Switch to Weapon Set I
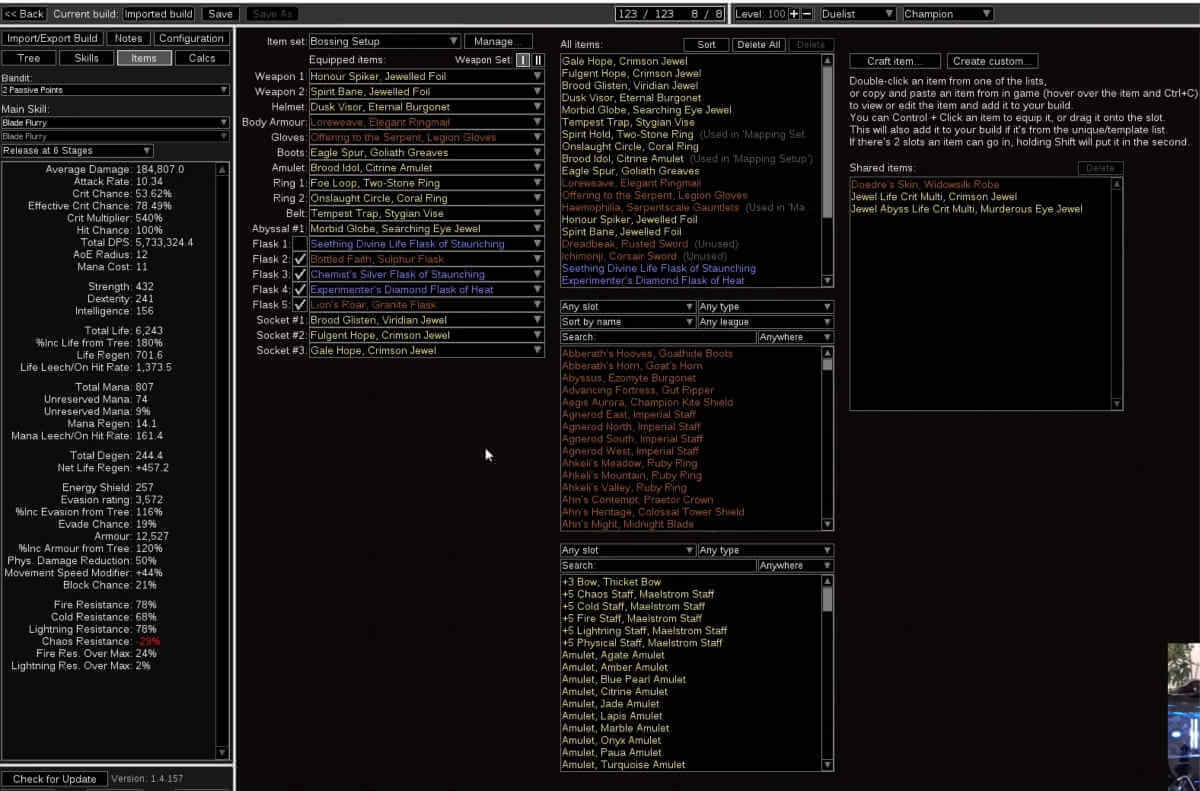The image size is (1200, 791). click(x=523, y=60)
